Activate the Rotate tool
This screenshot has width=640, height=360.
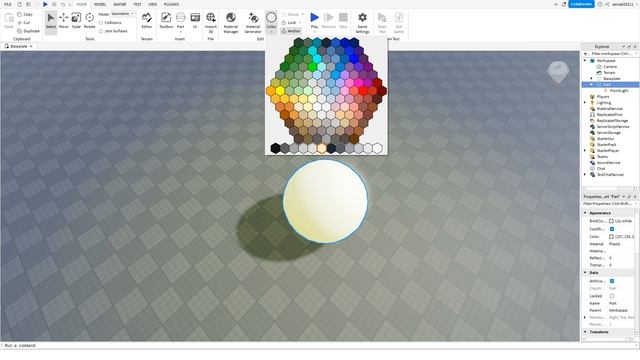pyautogui.click(x=89, y=21)
